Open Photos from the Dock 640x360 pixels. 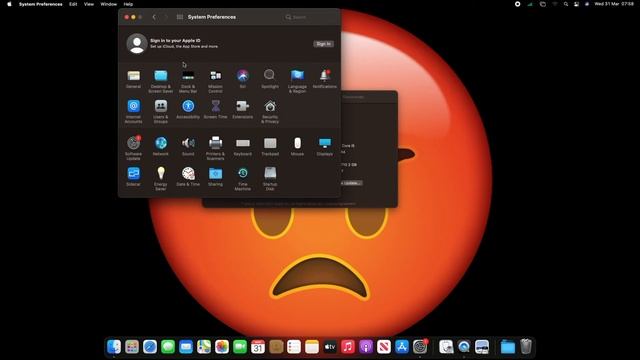click(222, 347)
